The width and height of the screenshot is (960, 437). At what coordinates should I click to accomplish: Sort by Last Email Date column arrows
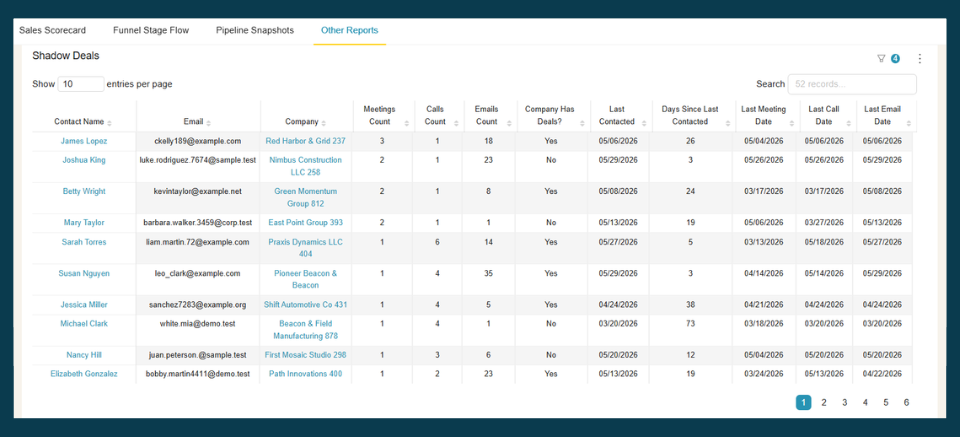[x=909, y=122]
